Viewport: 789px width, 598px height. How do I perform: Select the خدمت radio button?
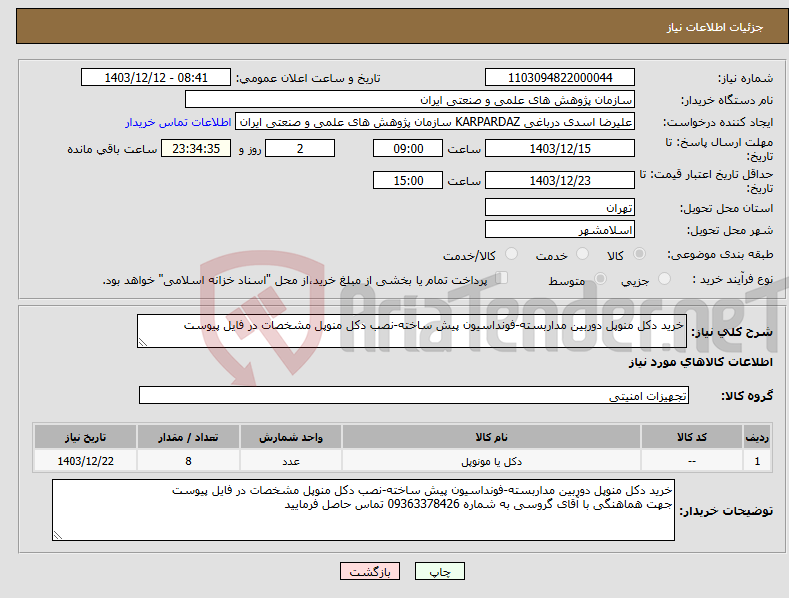[x=582, y=254]
